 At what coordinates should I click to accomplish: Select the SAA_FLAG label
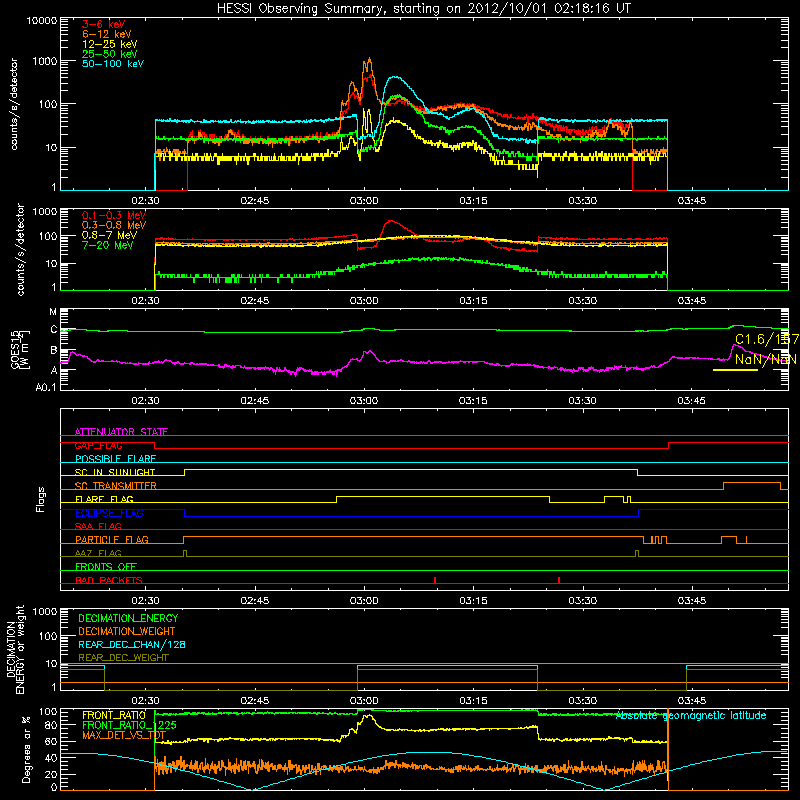coord(98,526)
